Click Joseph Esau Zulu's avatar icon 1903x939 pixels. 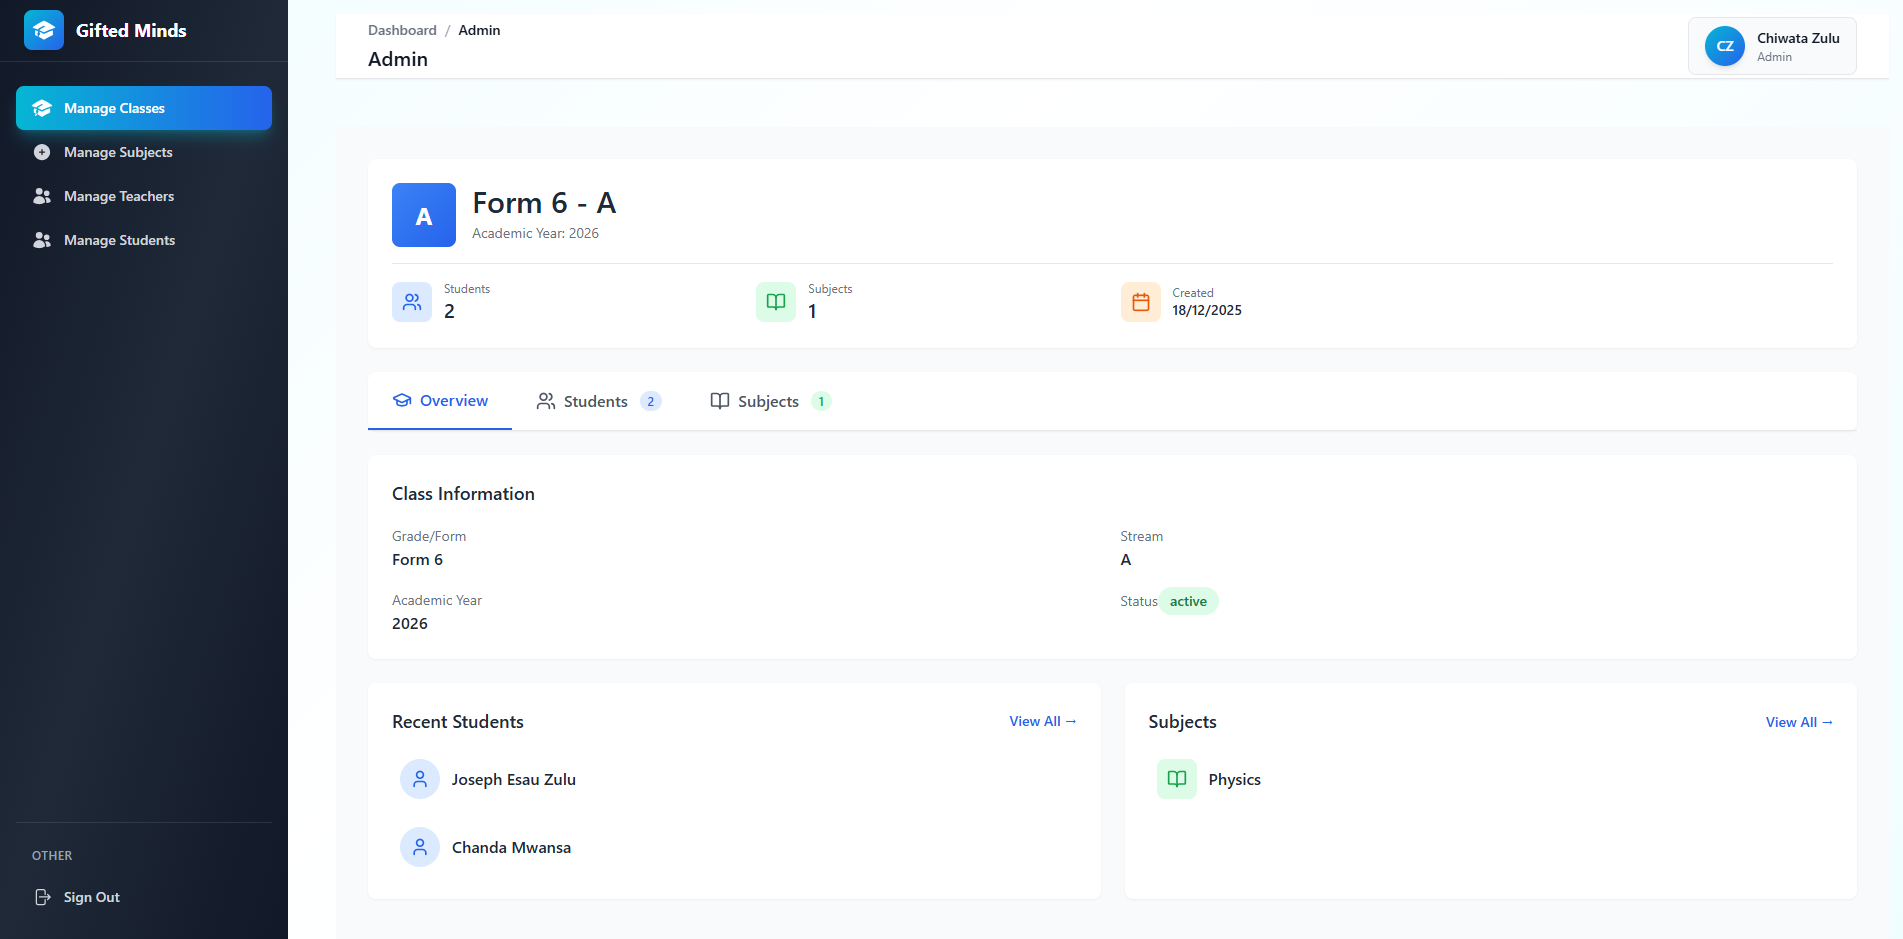419,778
